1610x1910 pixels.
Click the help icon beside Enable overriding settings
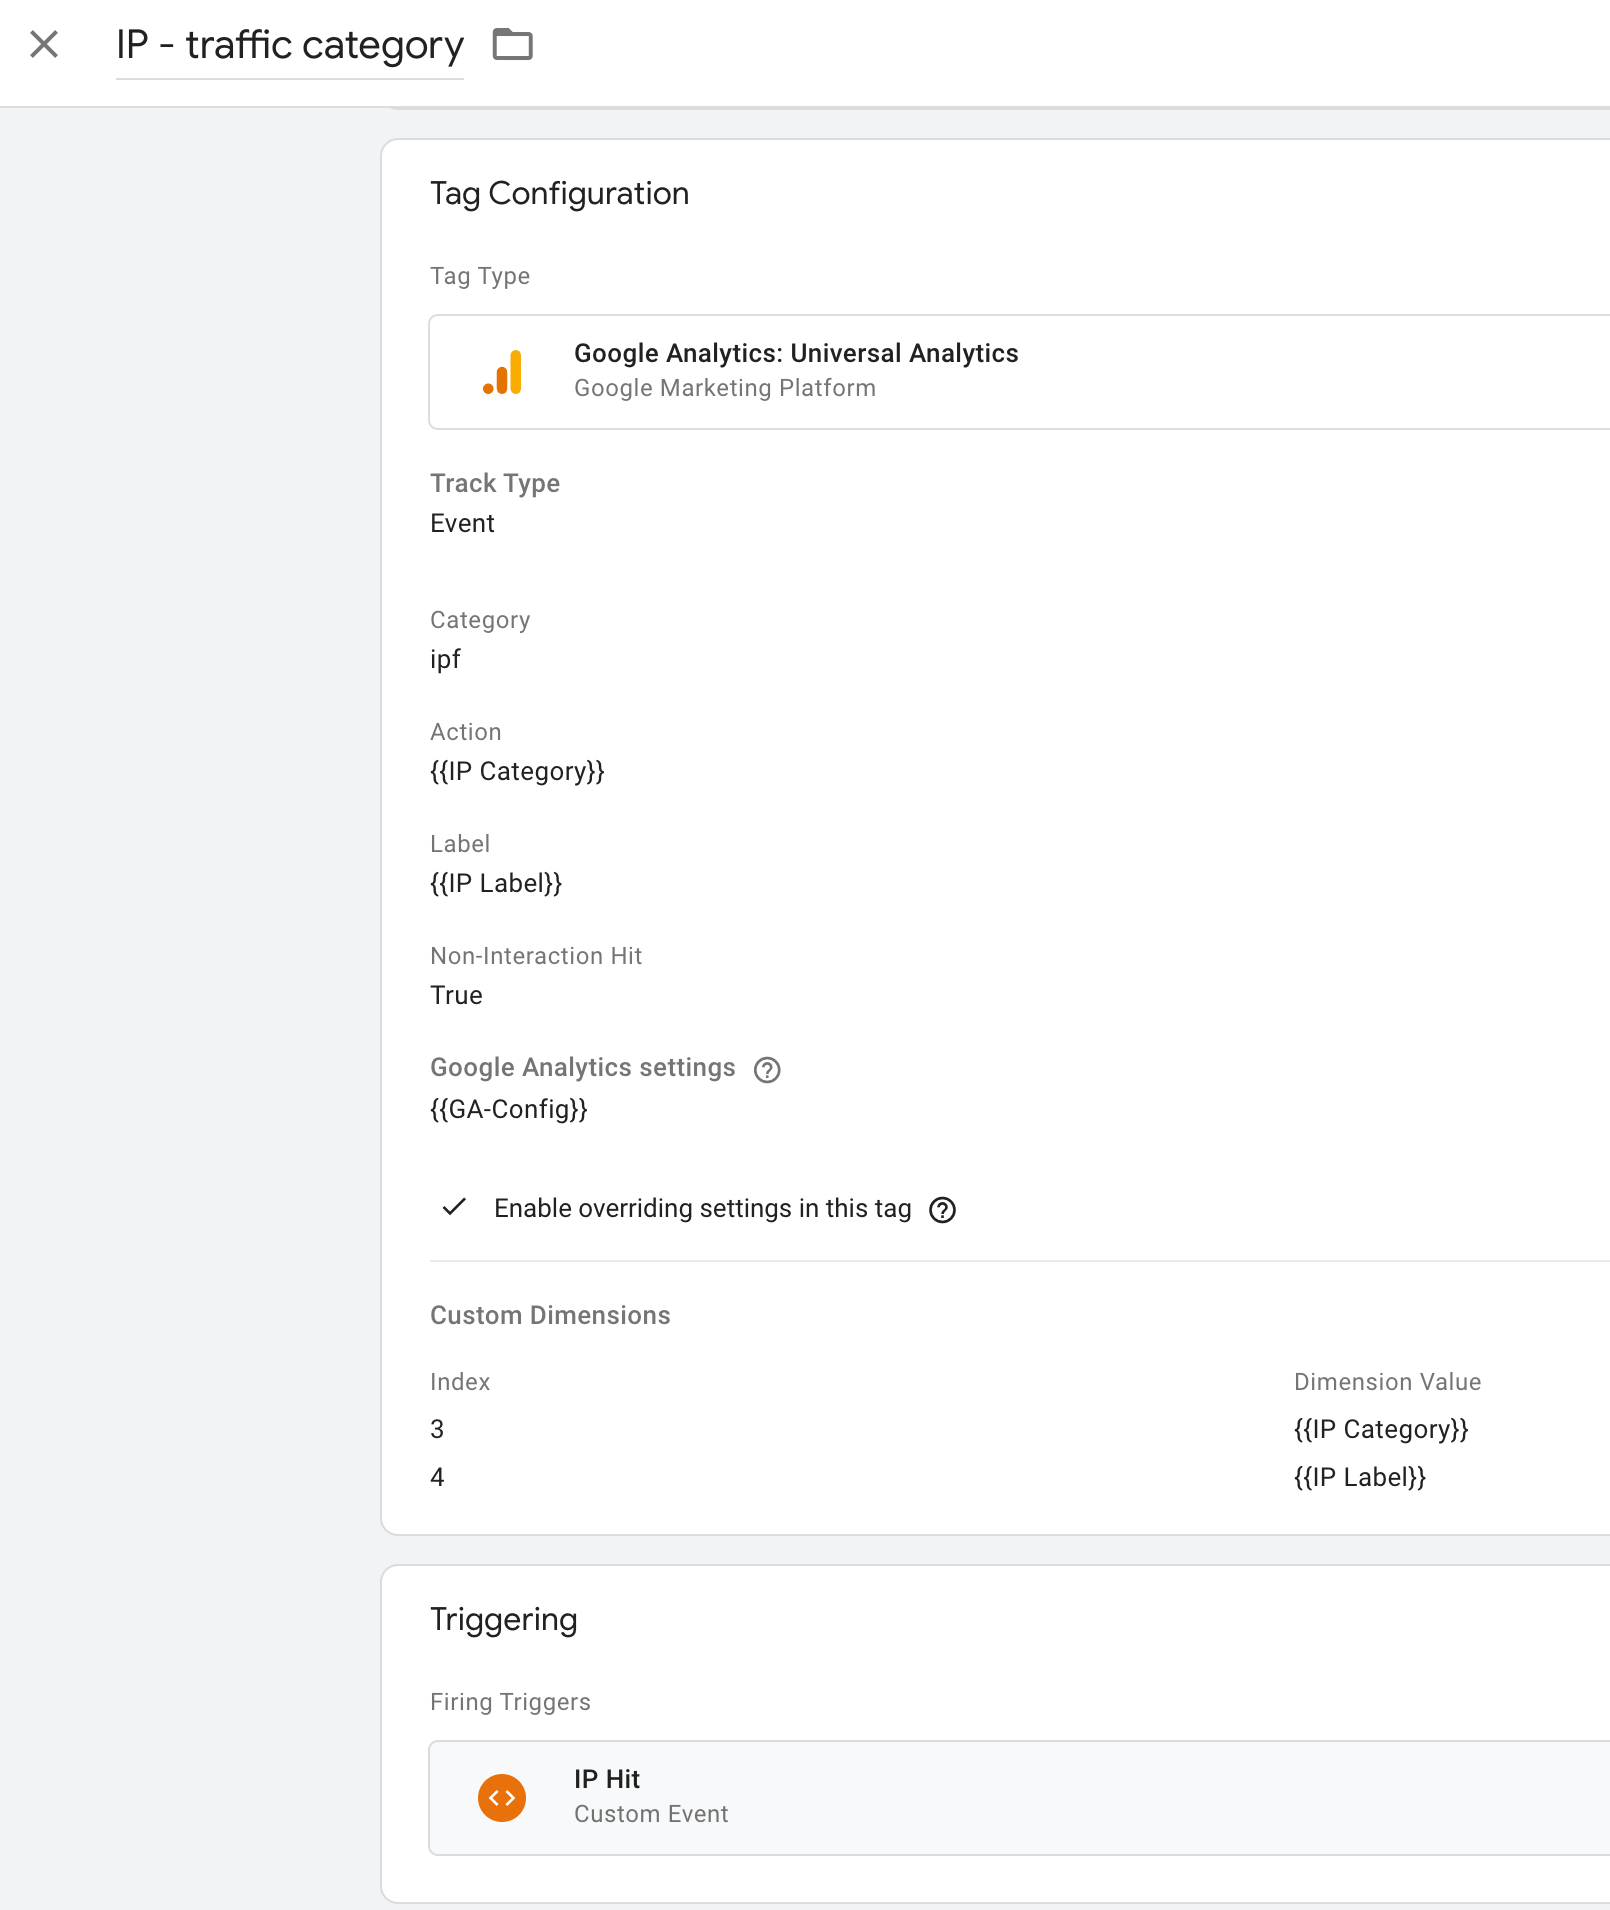[942, 1210]
